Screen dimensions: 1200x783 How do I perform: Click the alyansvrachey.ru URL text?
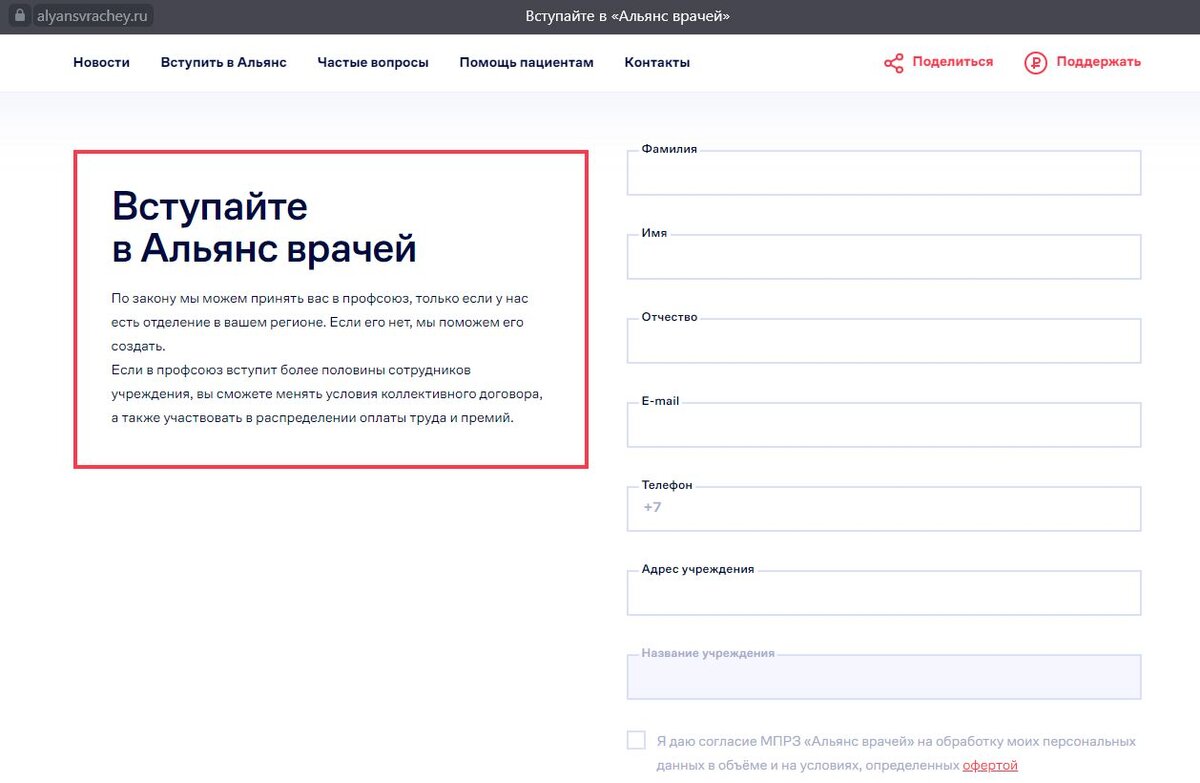[92, 17]
